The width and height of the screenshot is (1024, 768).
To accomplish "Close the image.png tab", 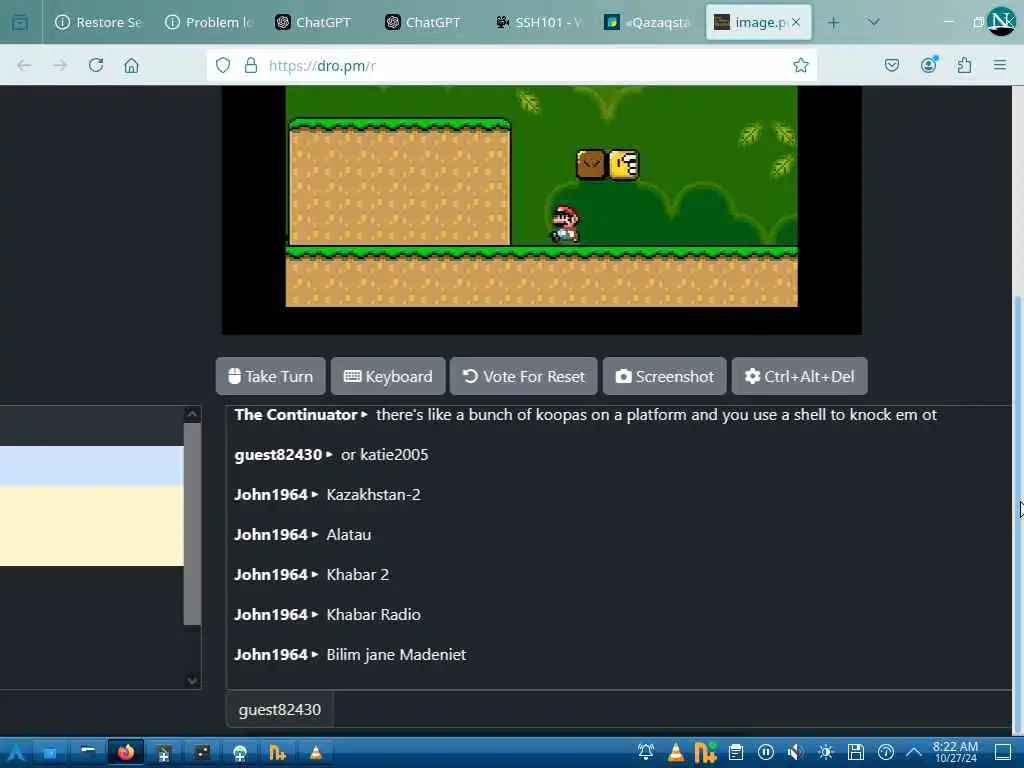I will pyautogui.click(x=796, y=22).
